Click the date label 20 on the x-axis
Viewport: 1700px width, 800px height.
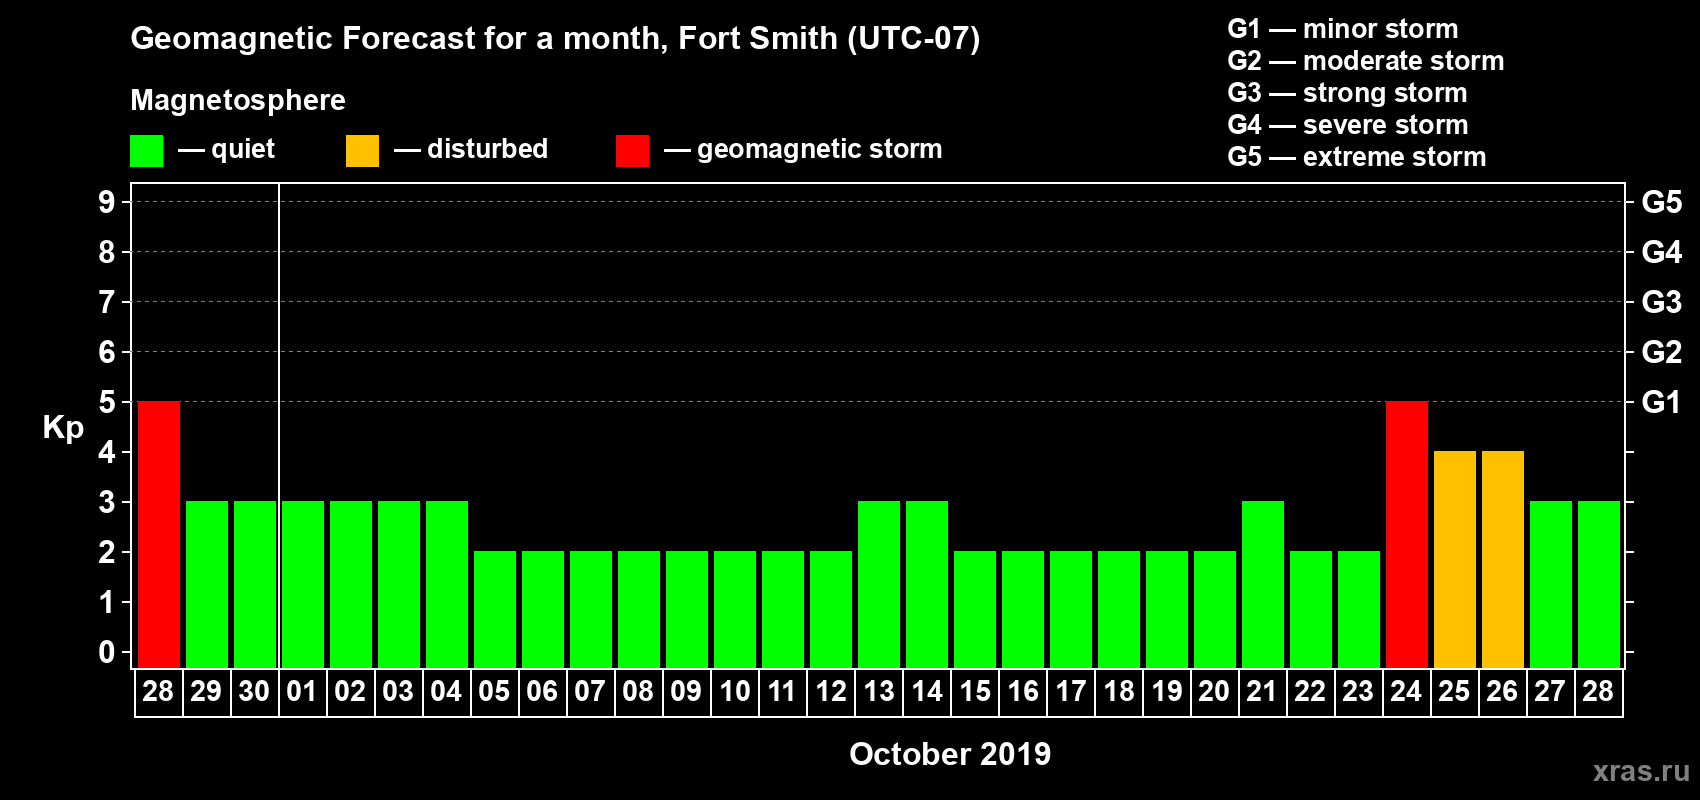point(1214,691)
